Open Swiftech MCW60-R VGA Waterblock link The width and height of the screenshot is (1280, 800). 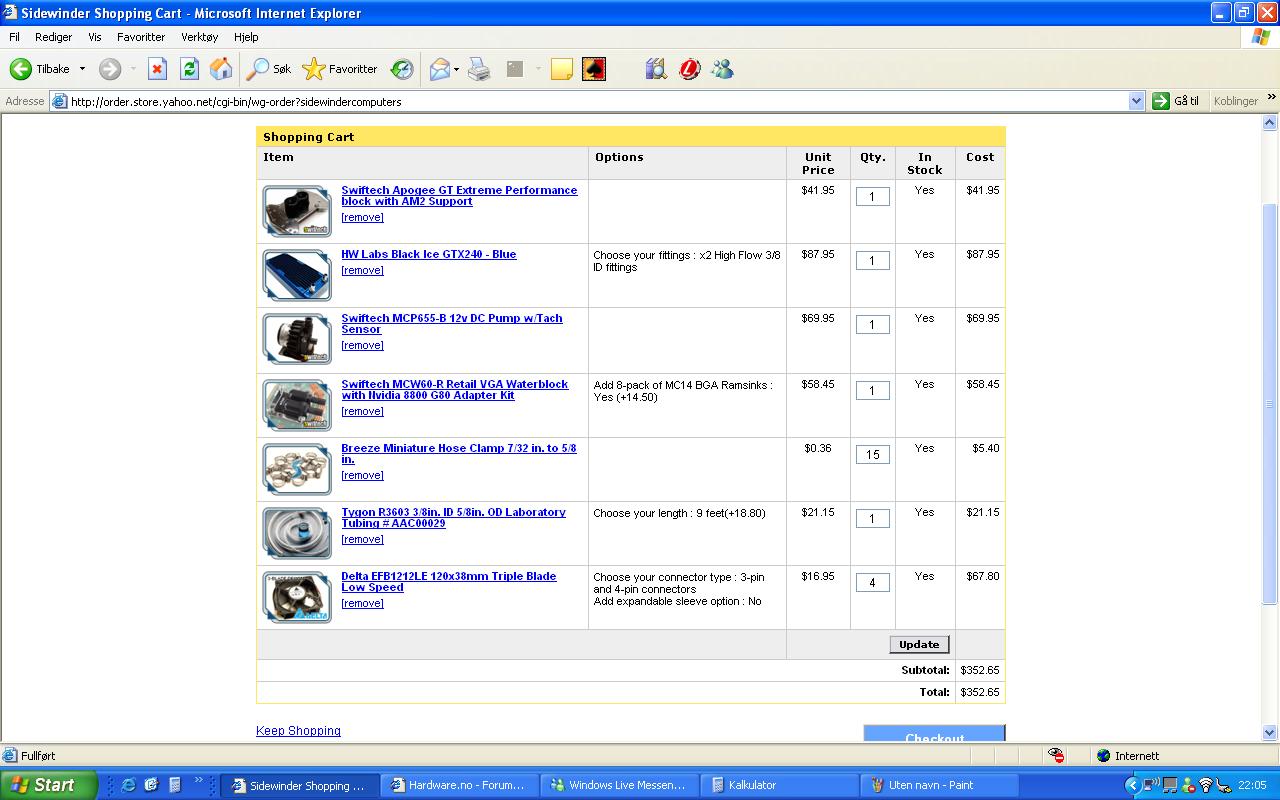(455, 389)
